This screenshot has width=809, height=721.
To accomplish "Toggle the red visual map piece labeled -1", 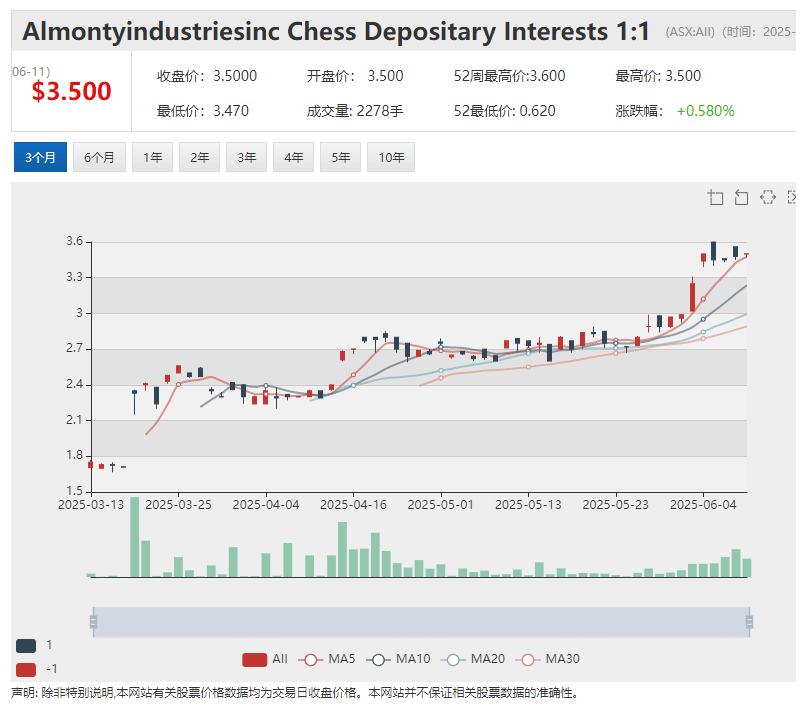I will coord(26,669).
